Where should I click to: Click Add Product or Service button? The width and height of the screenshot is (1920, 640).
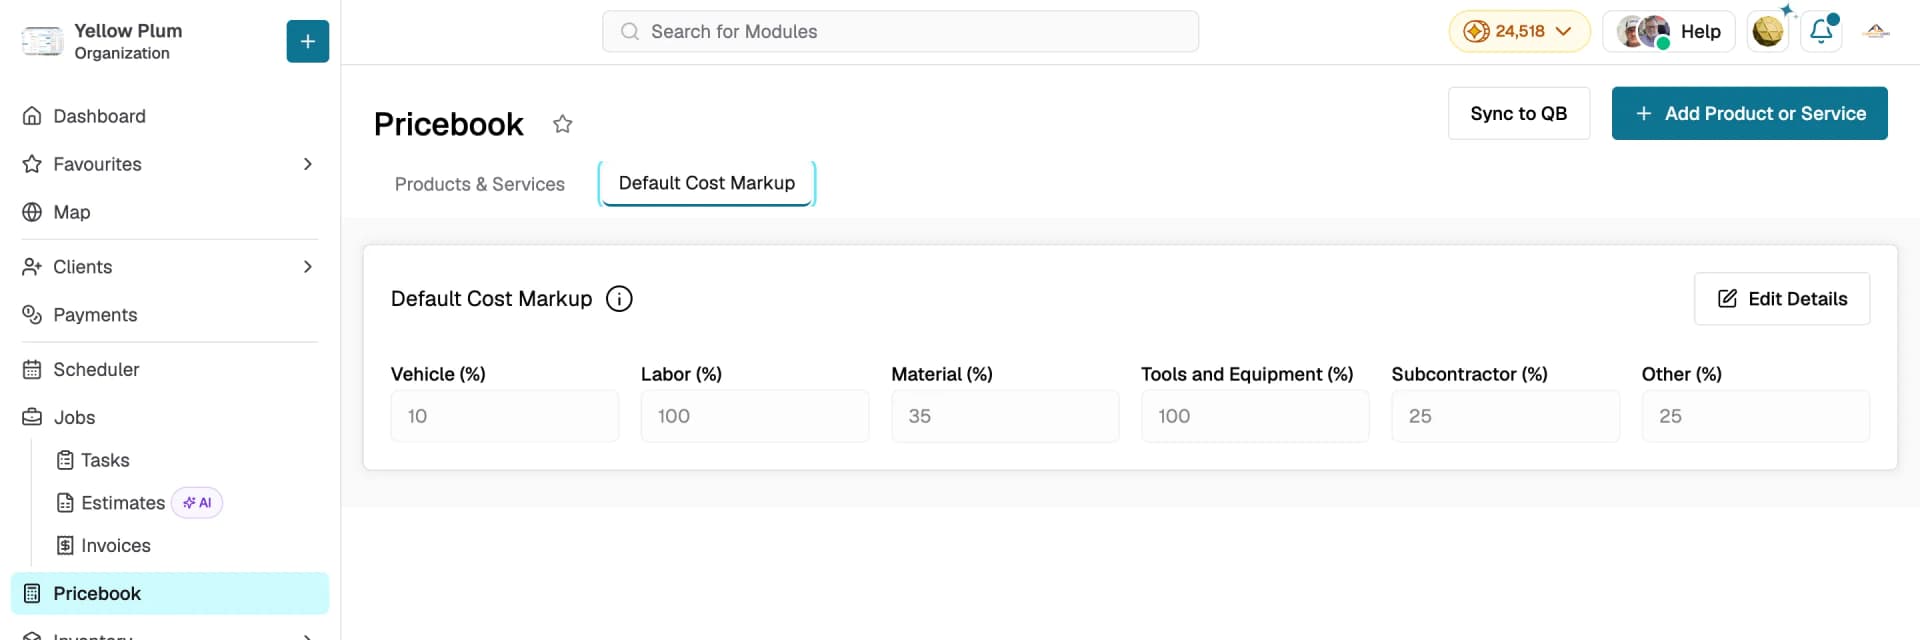(1749, 113)
